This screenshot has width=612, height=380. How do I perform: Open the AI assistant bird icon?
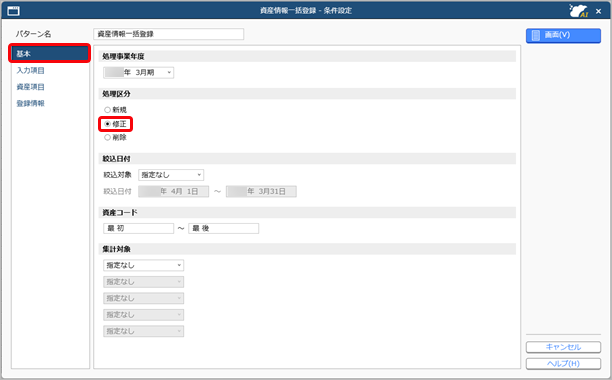(578, 11)
